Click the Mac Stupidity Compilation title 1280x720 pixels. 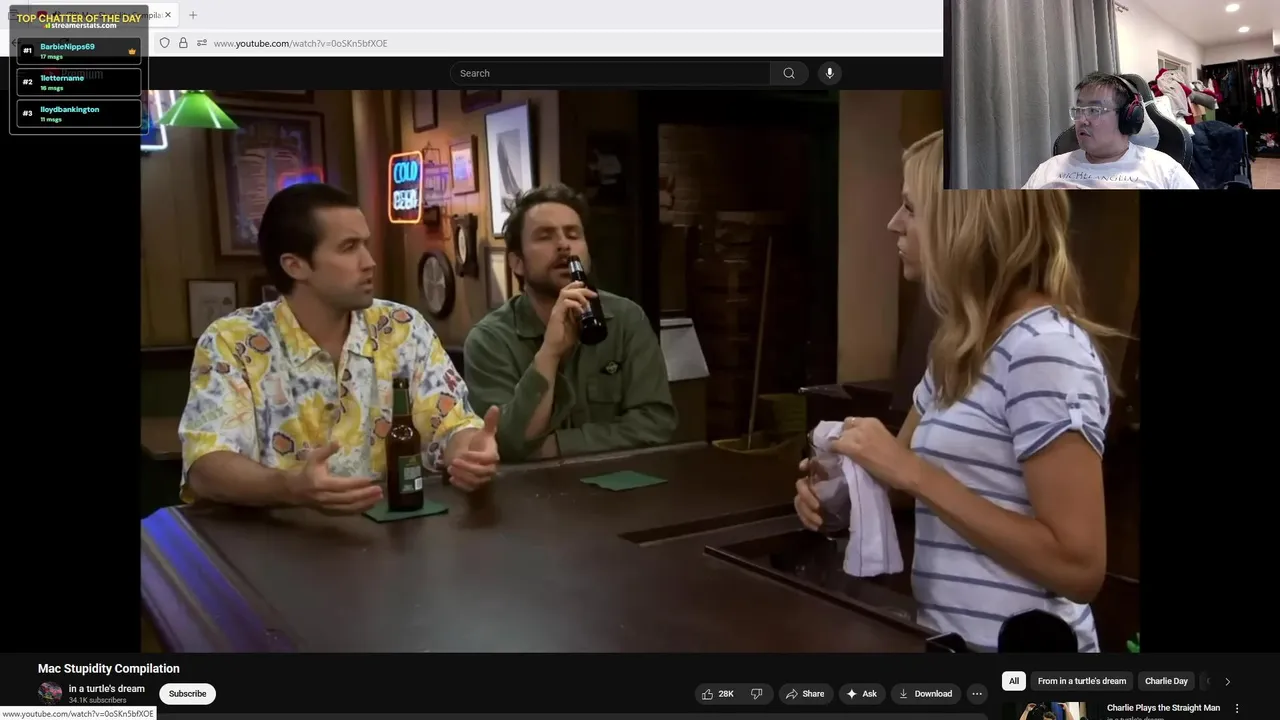[109, 668]
